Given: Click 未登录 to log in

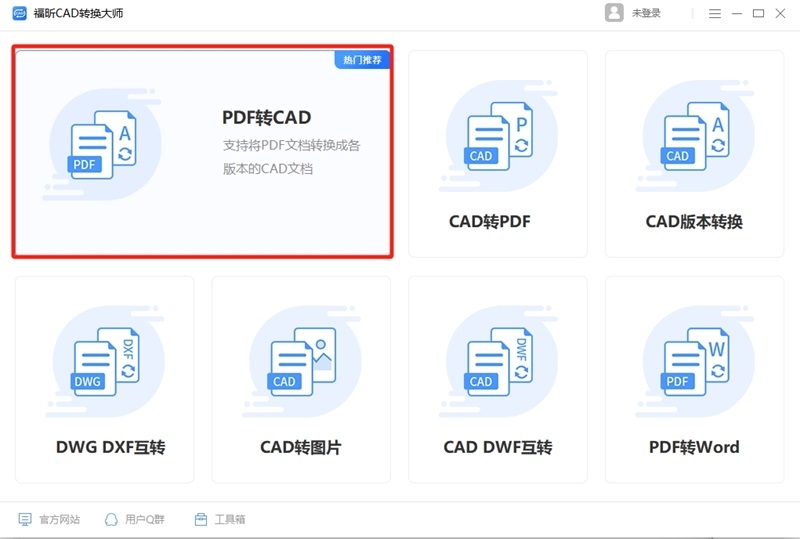Looking at the screenshot, I should pyautogui.click(x=646, y=13).
